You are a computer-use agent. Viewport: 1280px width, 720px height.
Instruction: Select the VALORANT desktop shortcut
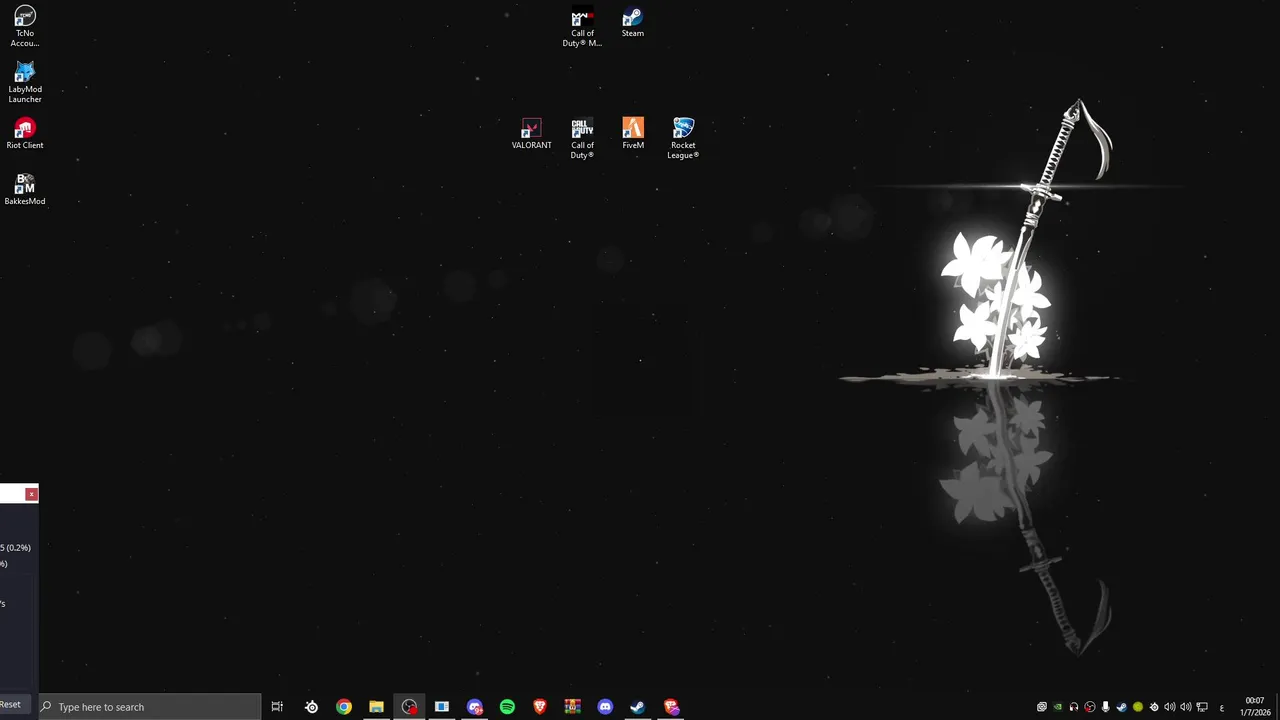tap(531, 134)
